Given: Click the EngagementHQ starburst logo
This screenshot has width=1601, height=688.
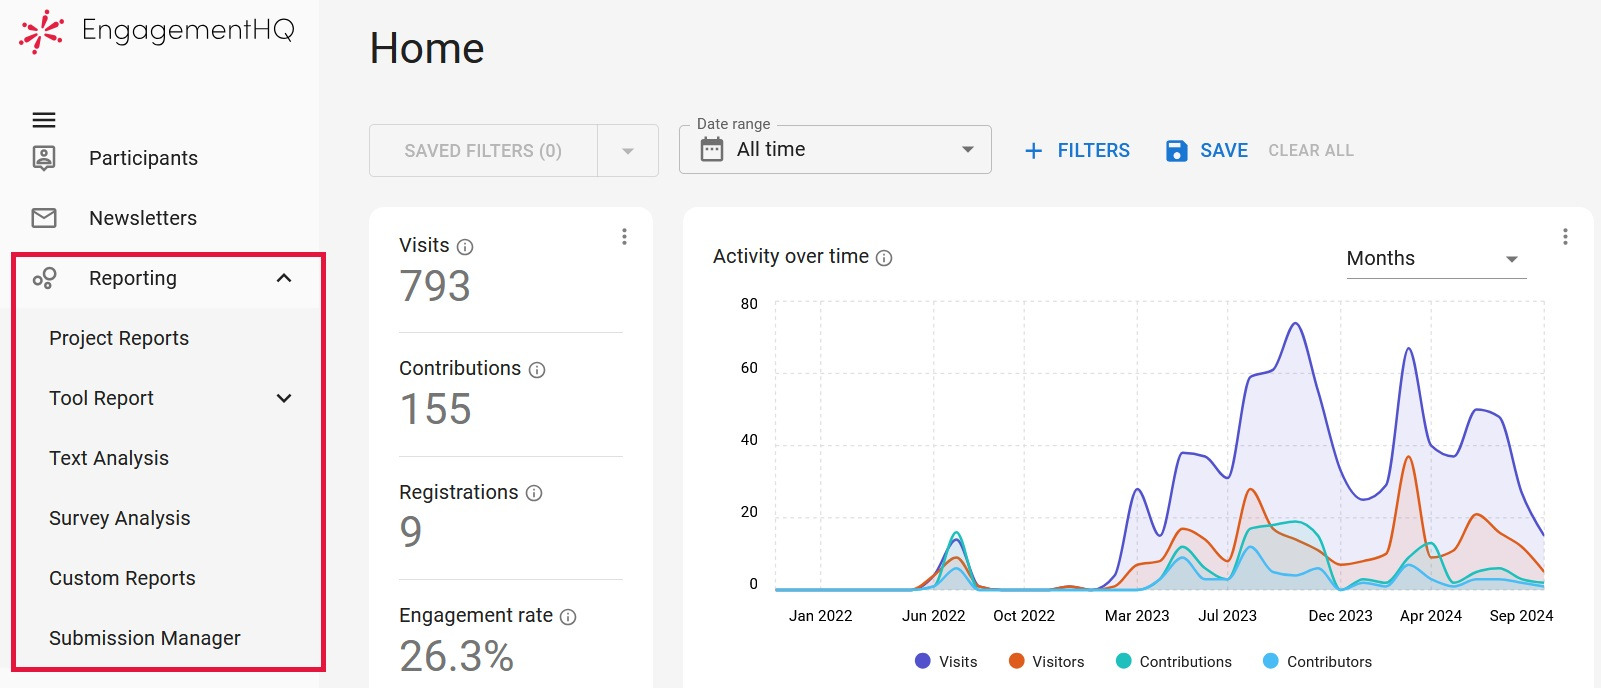Looking at the screenshot, I should coord(41,32).
